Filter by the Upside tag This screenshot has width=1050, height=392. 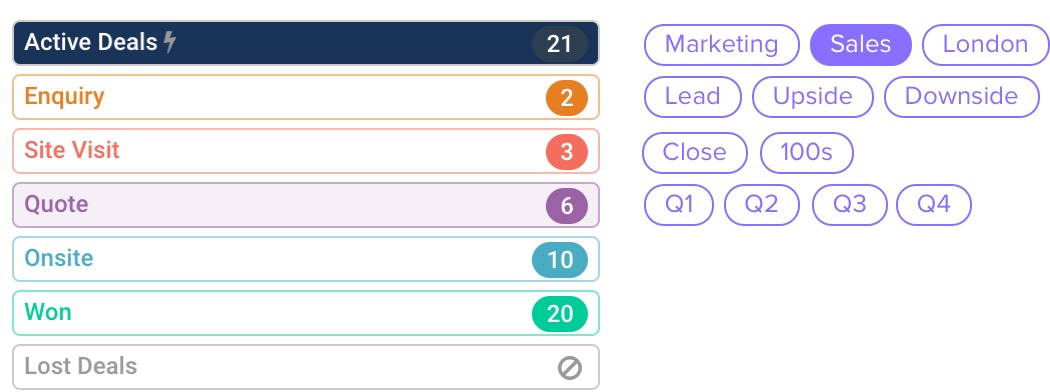coord(813,97)
